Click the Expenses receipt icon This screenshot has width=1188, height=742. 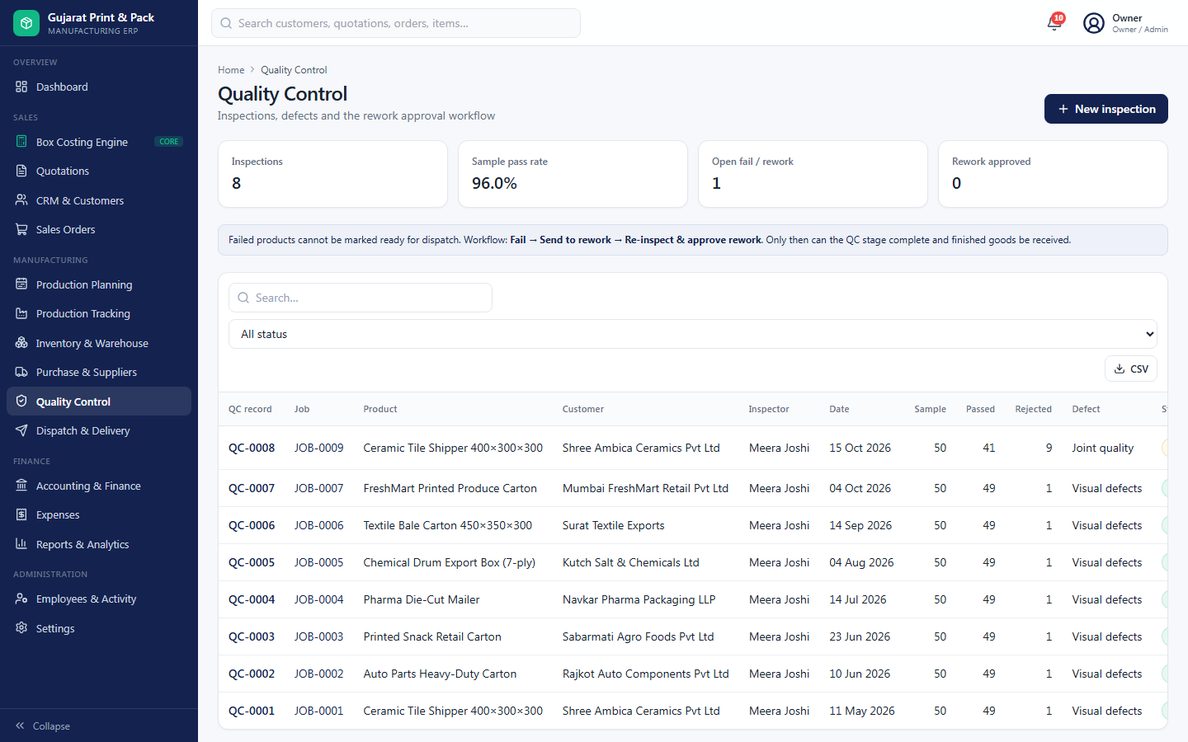[x=21, y=514]
